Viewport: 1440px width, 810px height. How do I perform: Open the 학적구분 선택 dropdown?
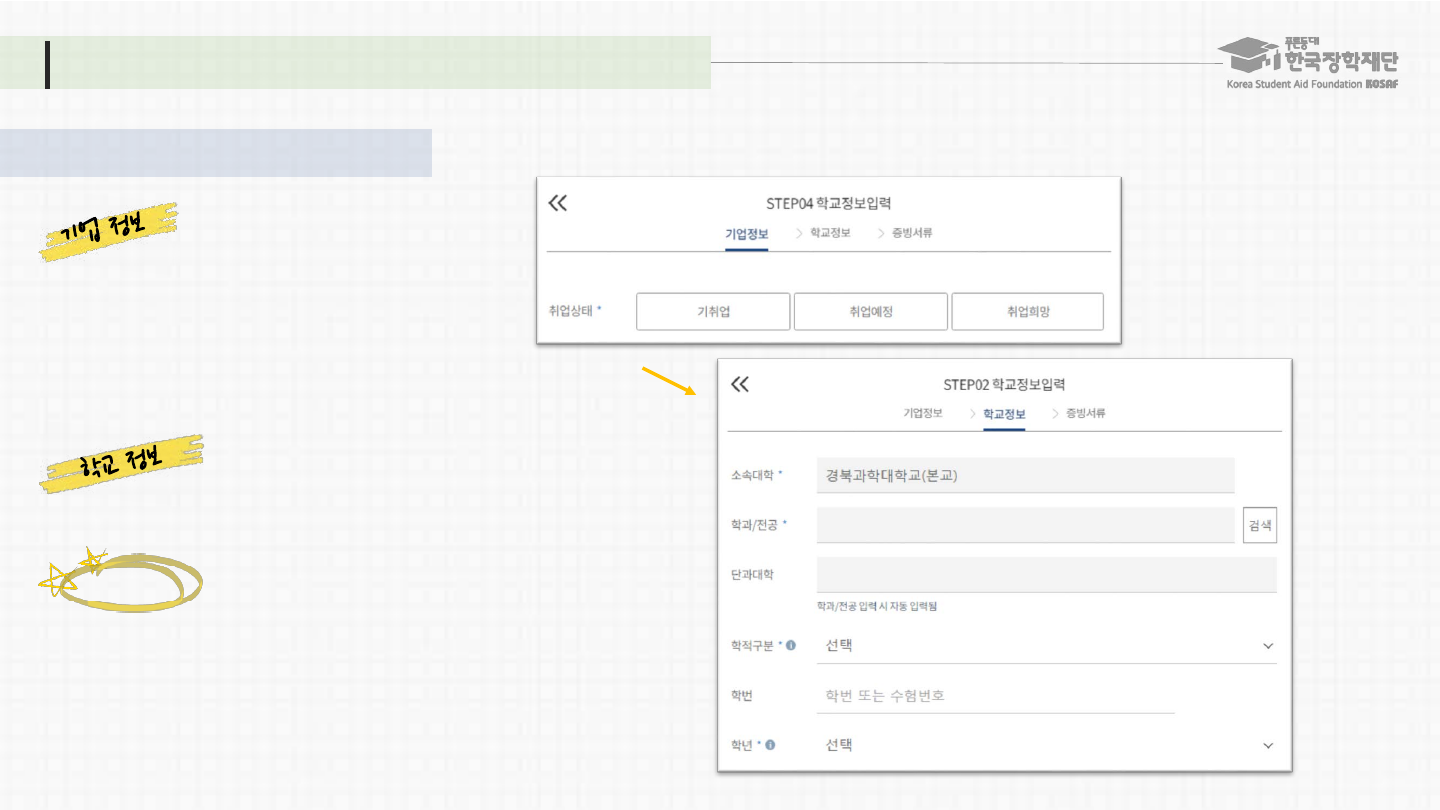[x=1046, y=646]
